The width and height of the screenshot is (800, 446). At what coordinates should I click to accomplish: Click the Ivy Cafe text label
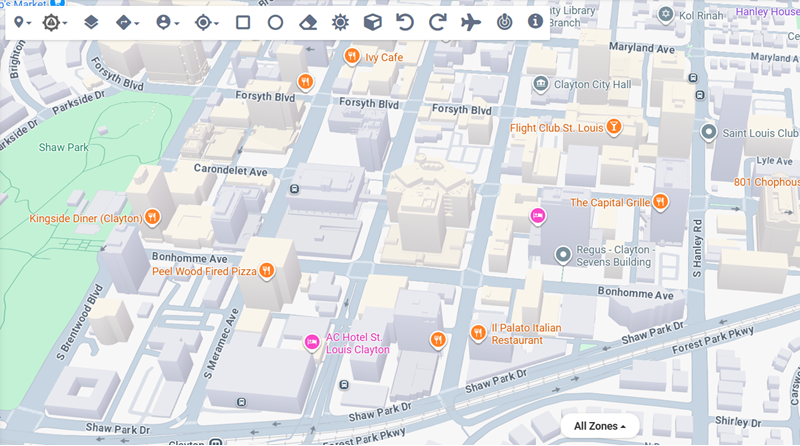tap(384, 57)
